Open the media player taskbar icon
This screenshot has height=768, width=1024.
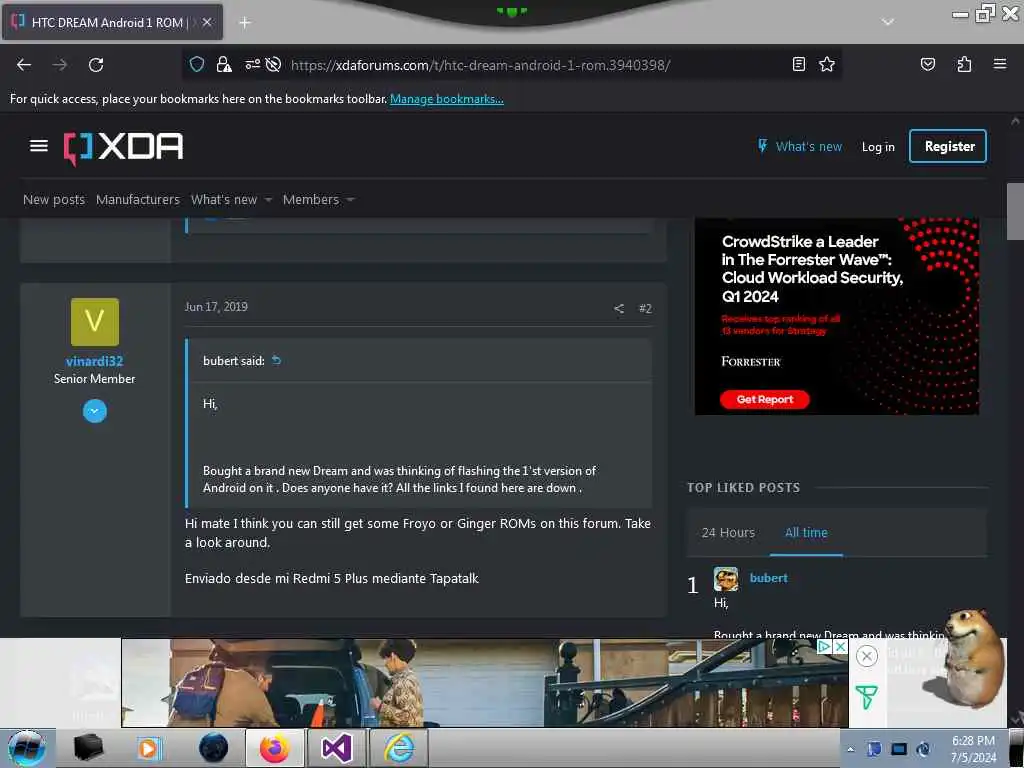pyautogui.click(x=149, y=748)
